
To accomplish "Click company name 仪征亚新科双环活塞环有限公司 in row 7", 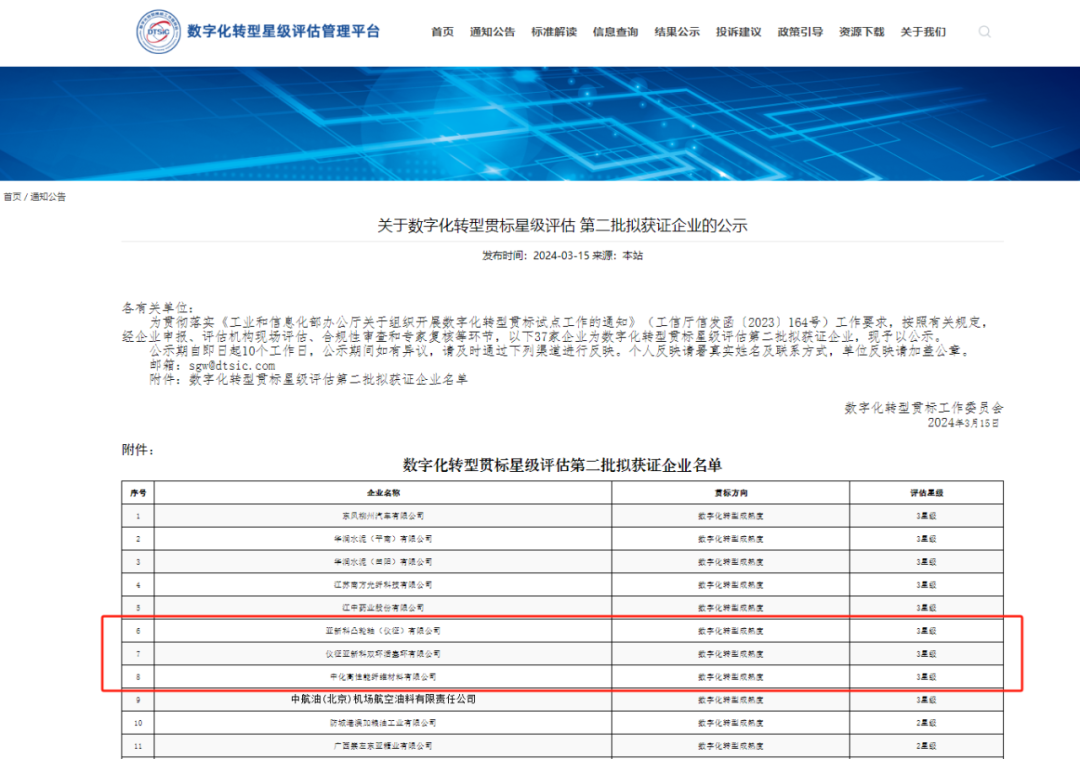I will 383,654.
